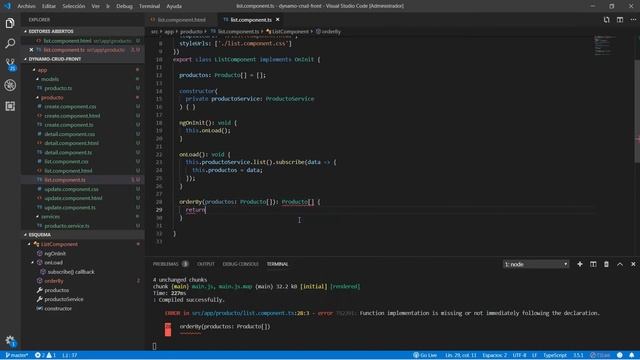640x360 pixels.
Task: Open producto.service.ts file
Action: (67, 226)
